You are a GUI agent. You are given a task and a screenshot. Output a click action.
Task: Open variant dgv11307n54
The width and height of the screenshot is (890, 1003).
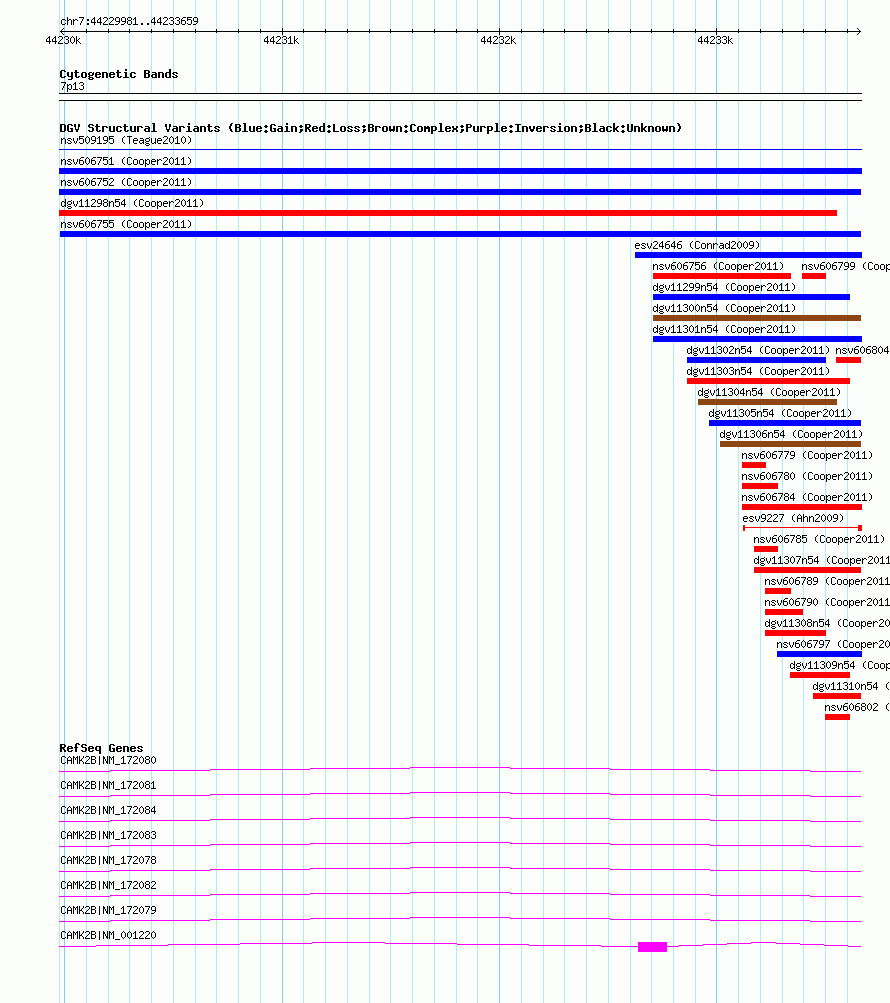point(822,560)
